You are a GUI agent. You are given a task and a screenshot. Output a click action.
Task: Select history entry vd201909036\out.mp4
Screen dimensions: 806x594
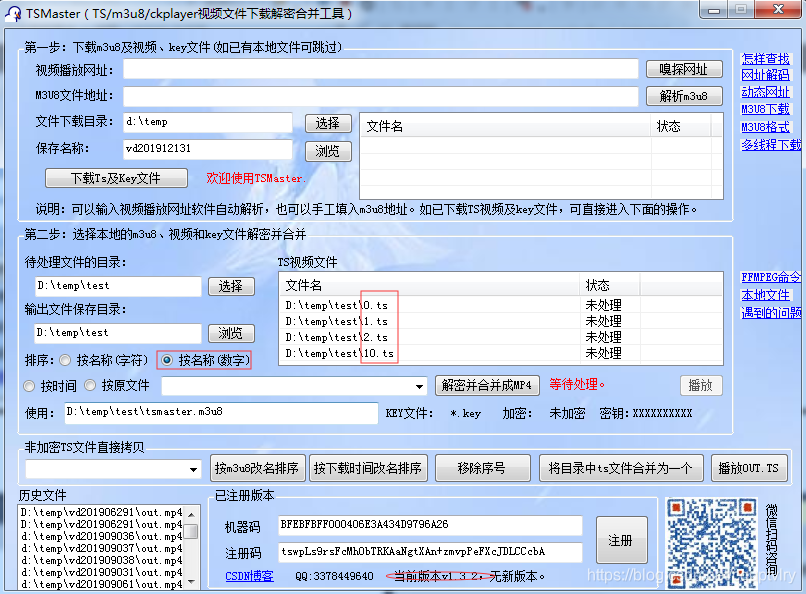(x=101, y=537)
